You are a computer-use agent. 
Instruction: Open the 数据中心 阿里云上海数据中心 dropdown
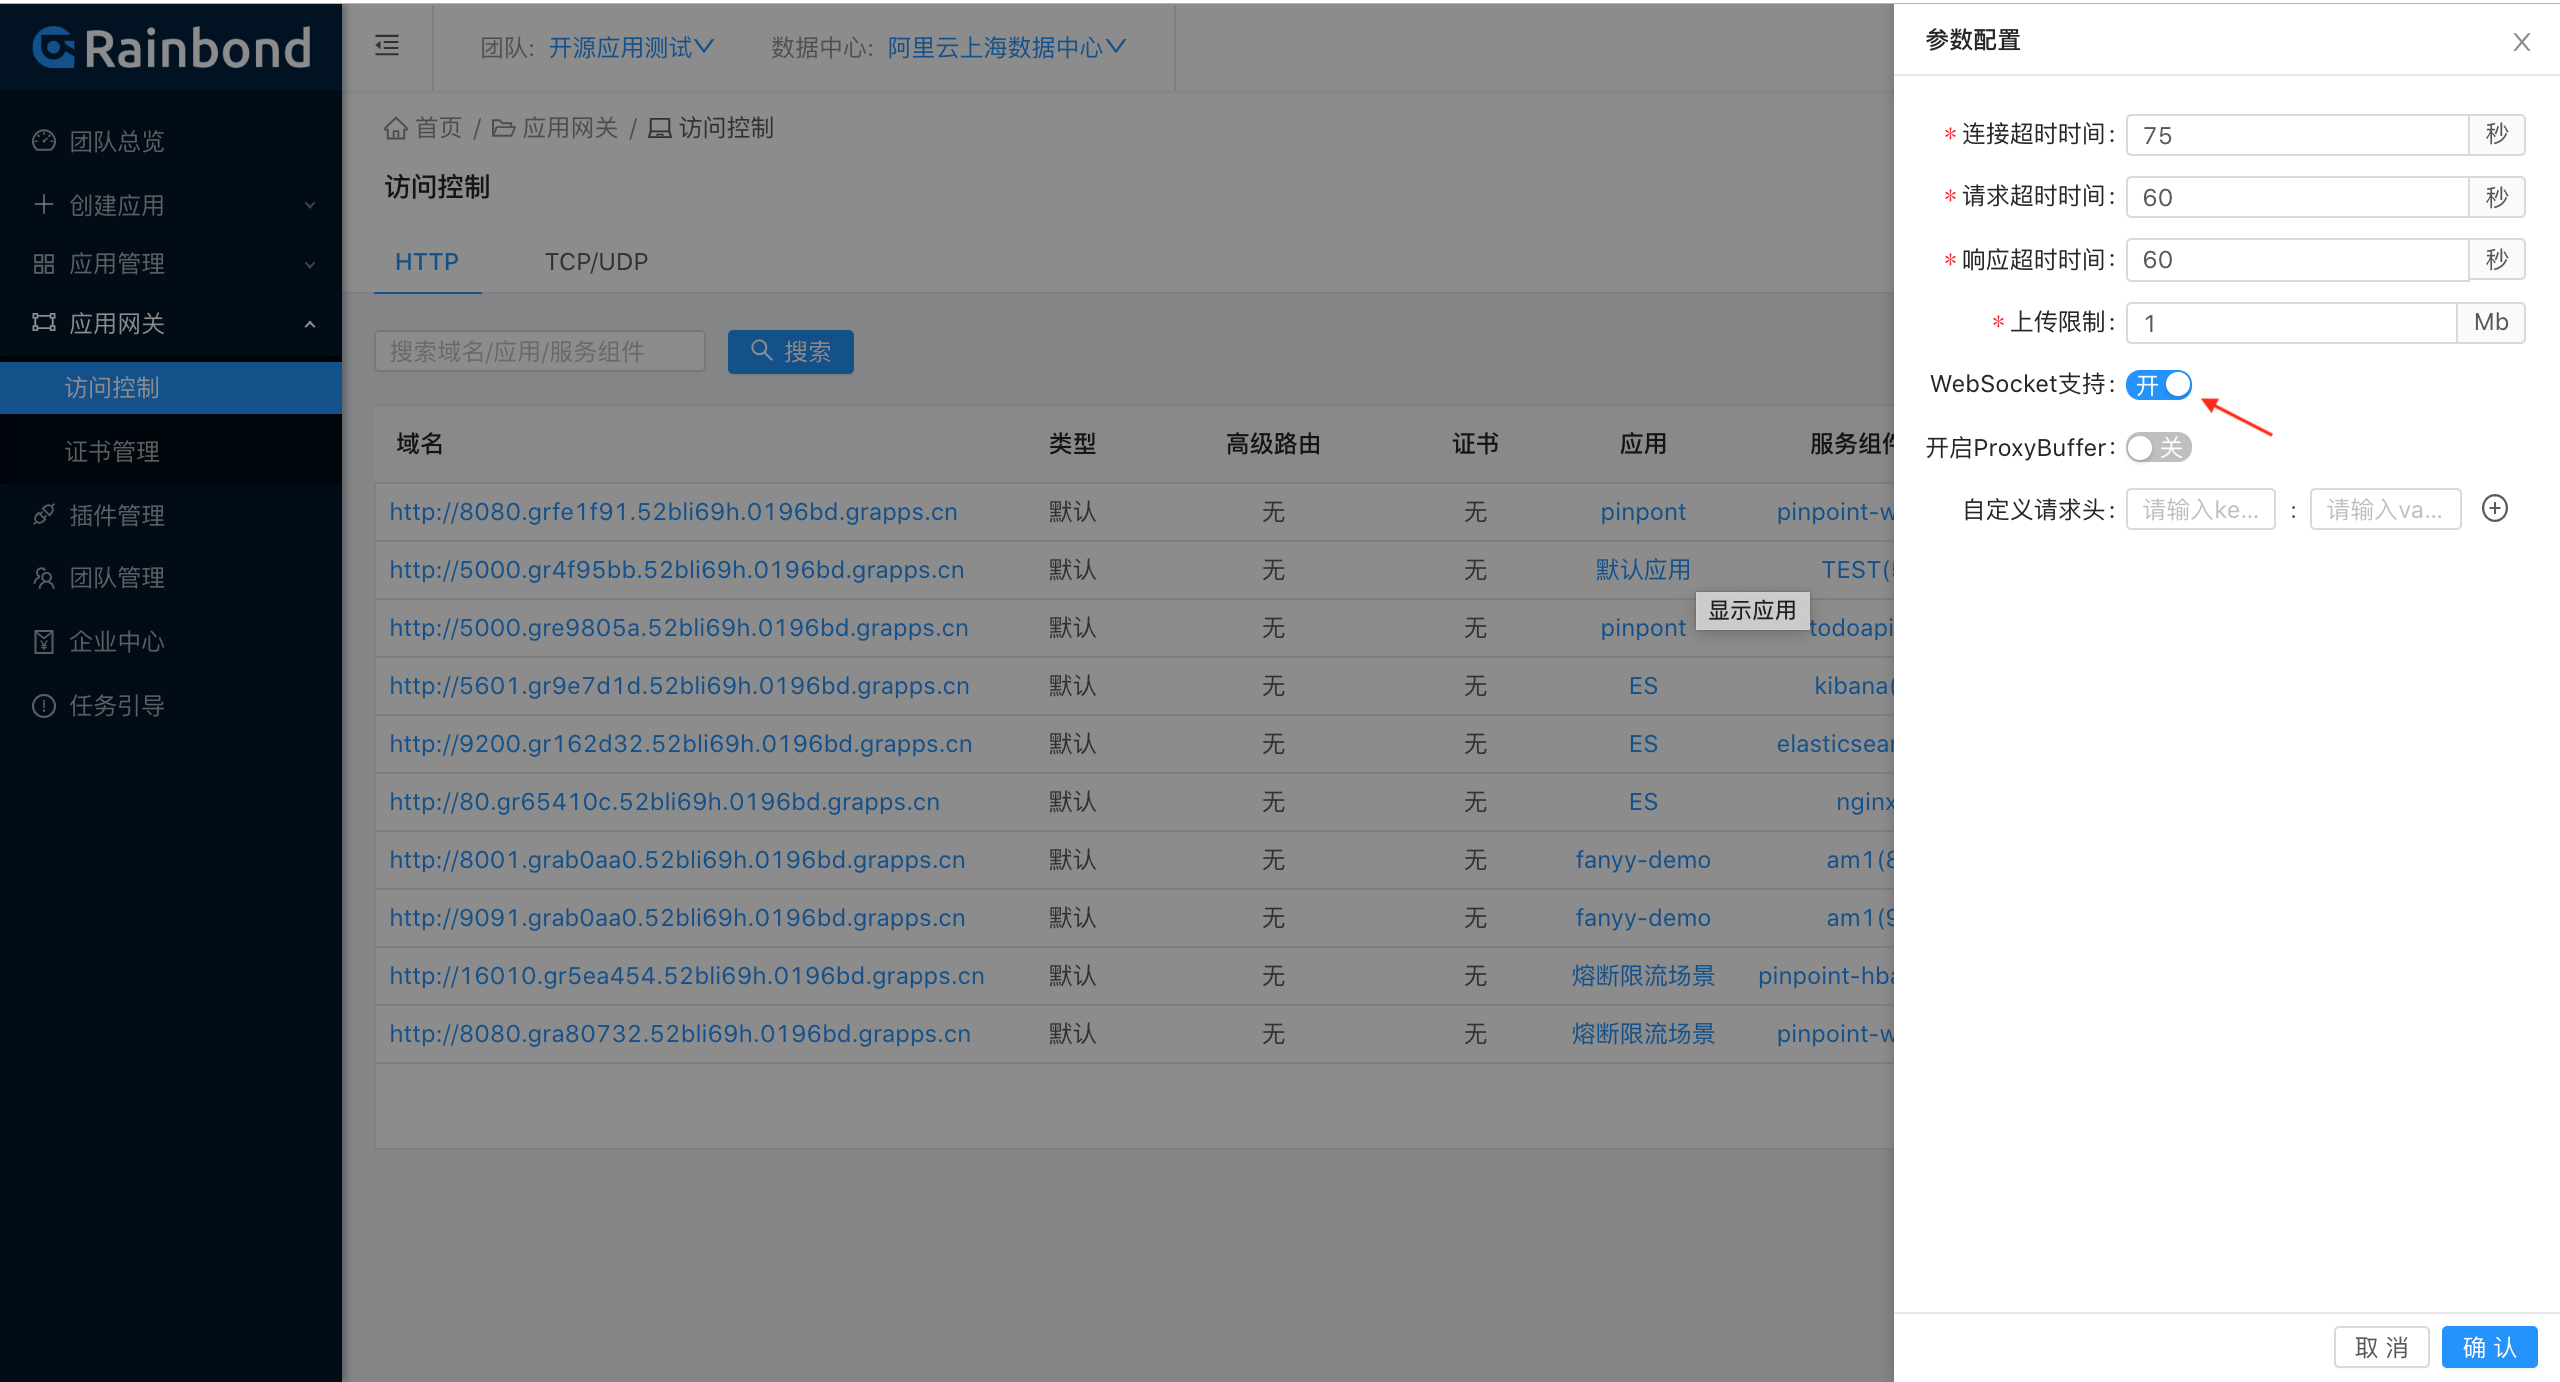[x=1006, y=47]
